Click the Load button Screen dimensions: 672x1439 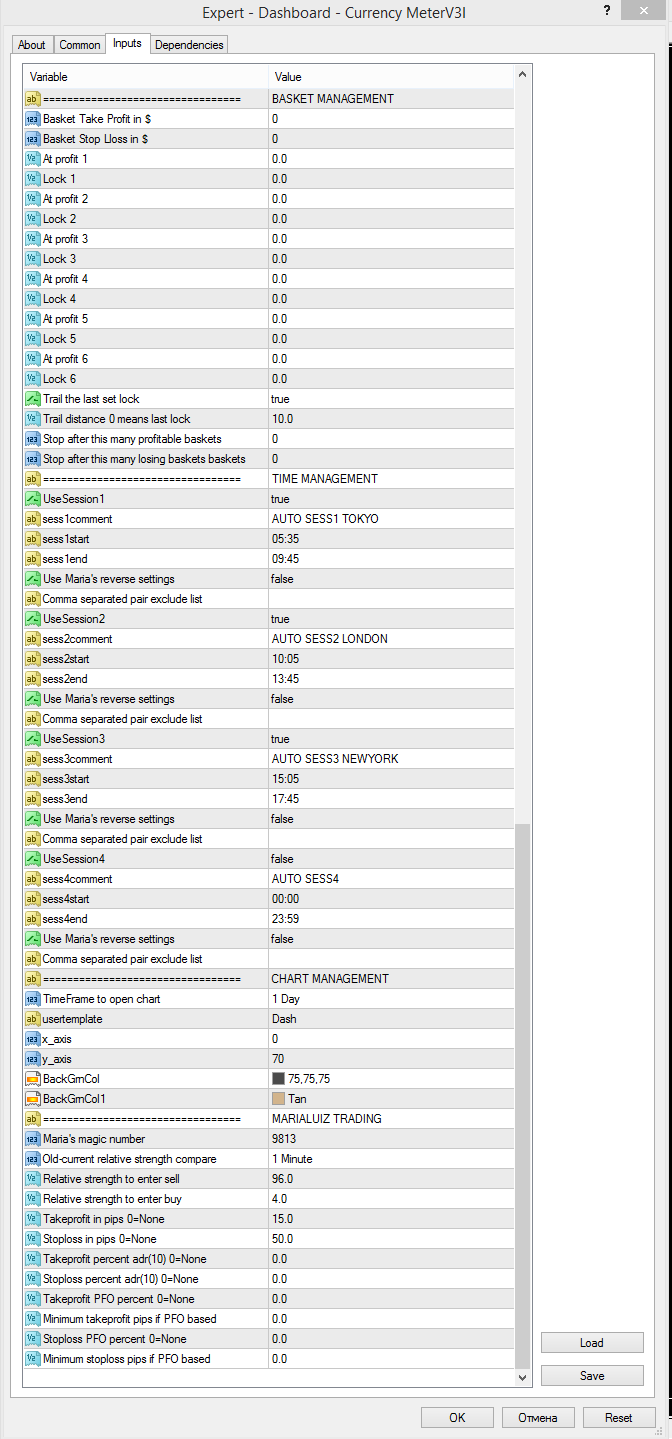pos(592,1343)
